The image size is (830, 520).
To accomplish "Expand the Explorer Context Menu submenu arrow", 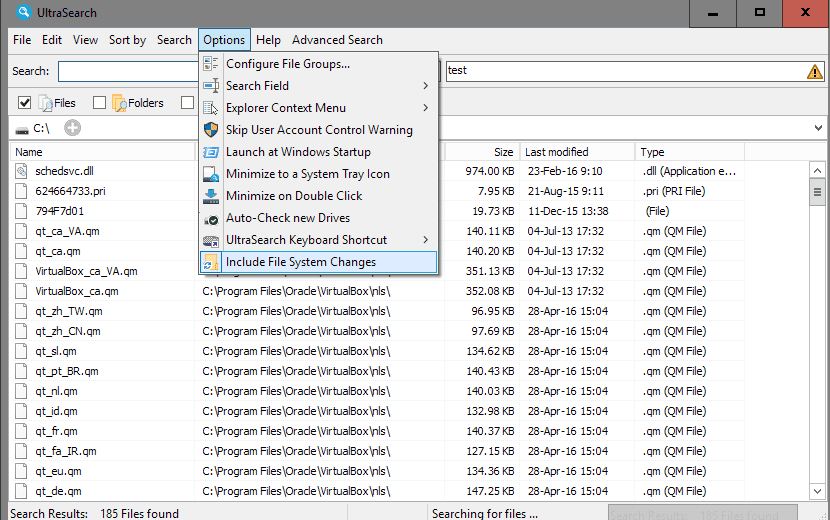I will point(426,108).
